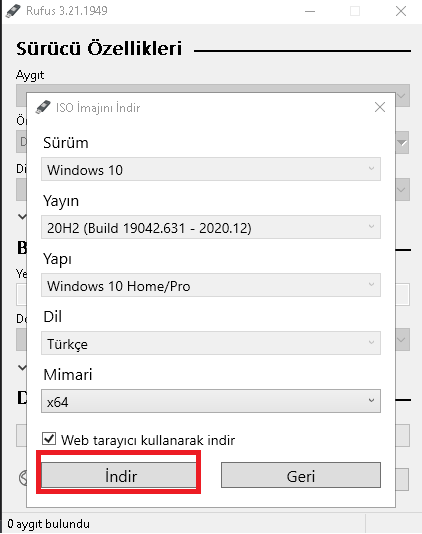Click the Rufus app icon in main title bar
This screenshot has width=422, height=534.
(13, 11)
